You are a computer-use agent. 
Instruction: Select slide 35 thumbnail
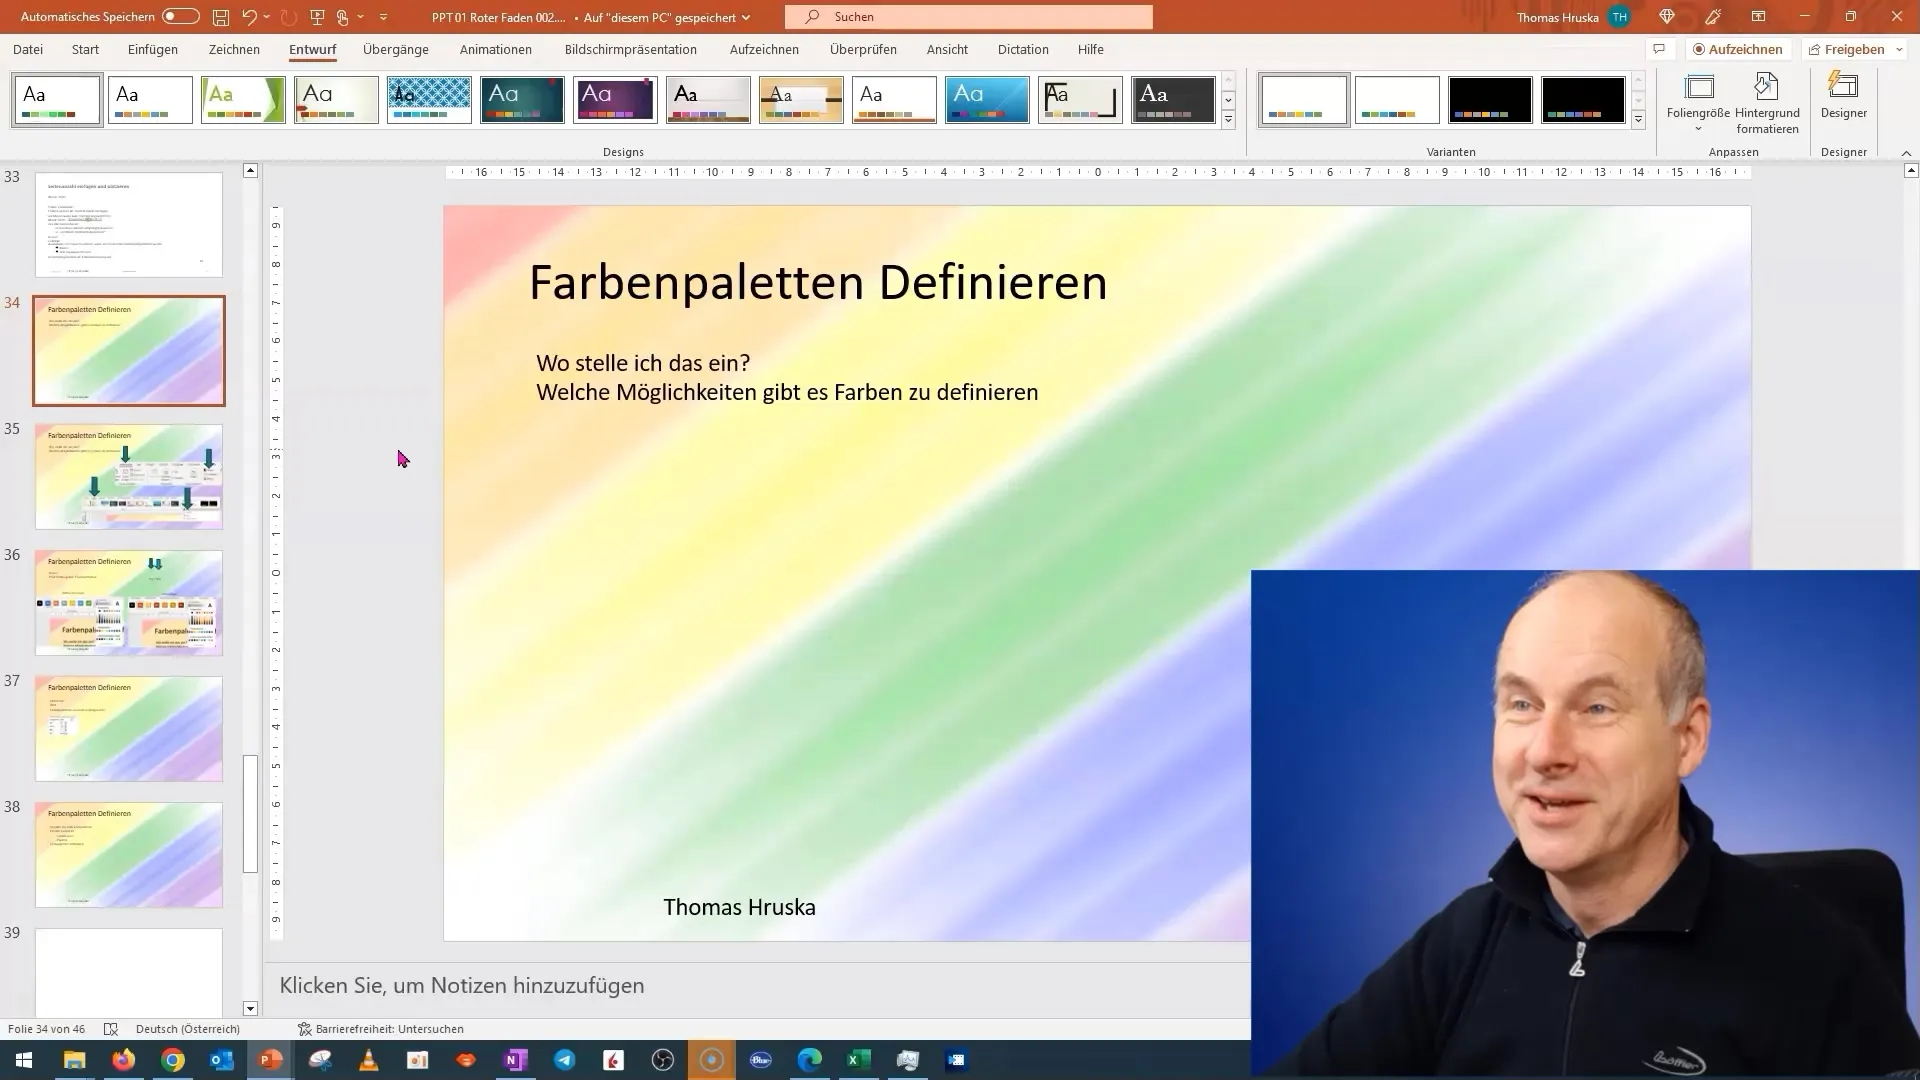coord(129,477)
